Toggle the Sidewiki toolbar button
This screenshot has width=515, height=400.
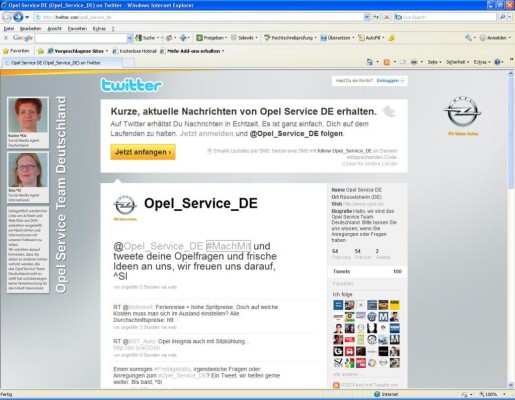(244, 38)
